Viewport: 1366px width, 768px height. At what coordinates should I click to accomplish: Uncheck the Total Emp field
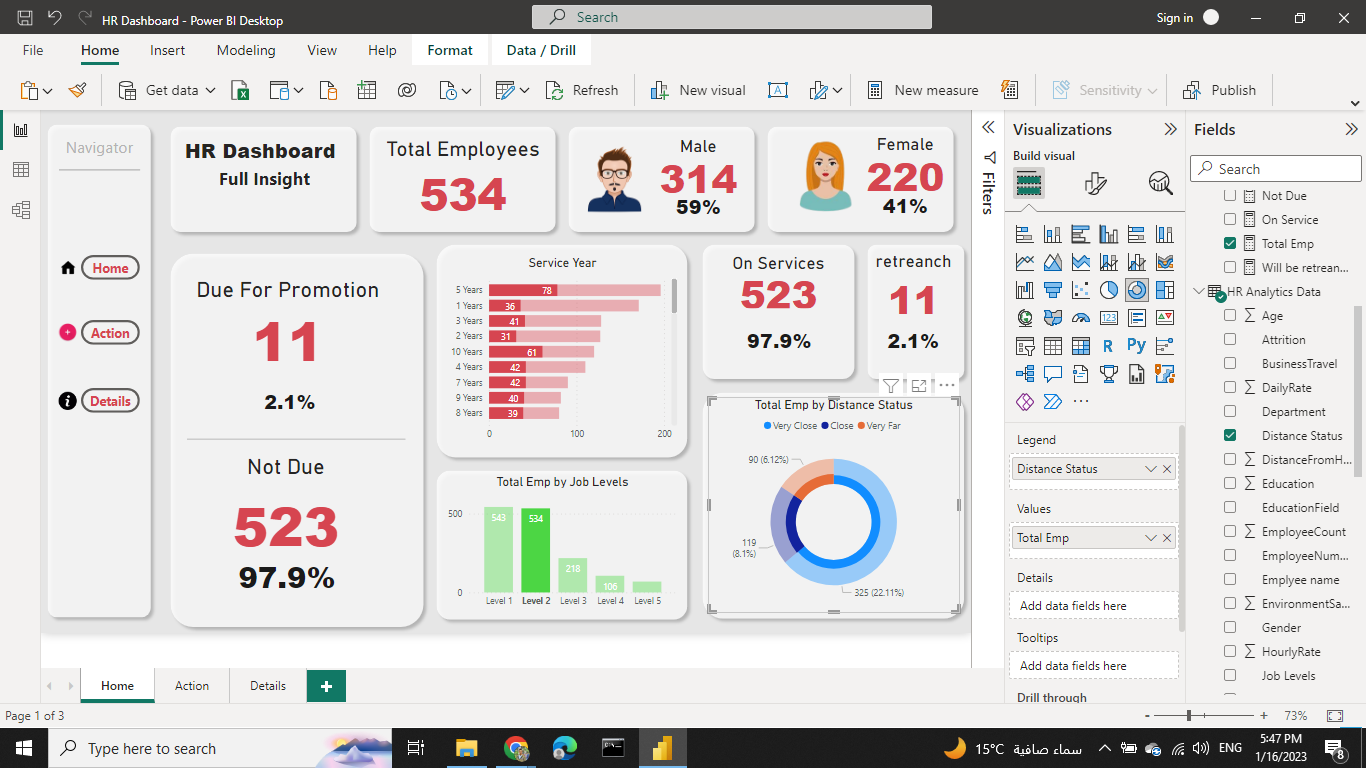pos(1229,243)
